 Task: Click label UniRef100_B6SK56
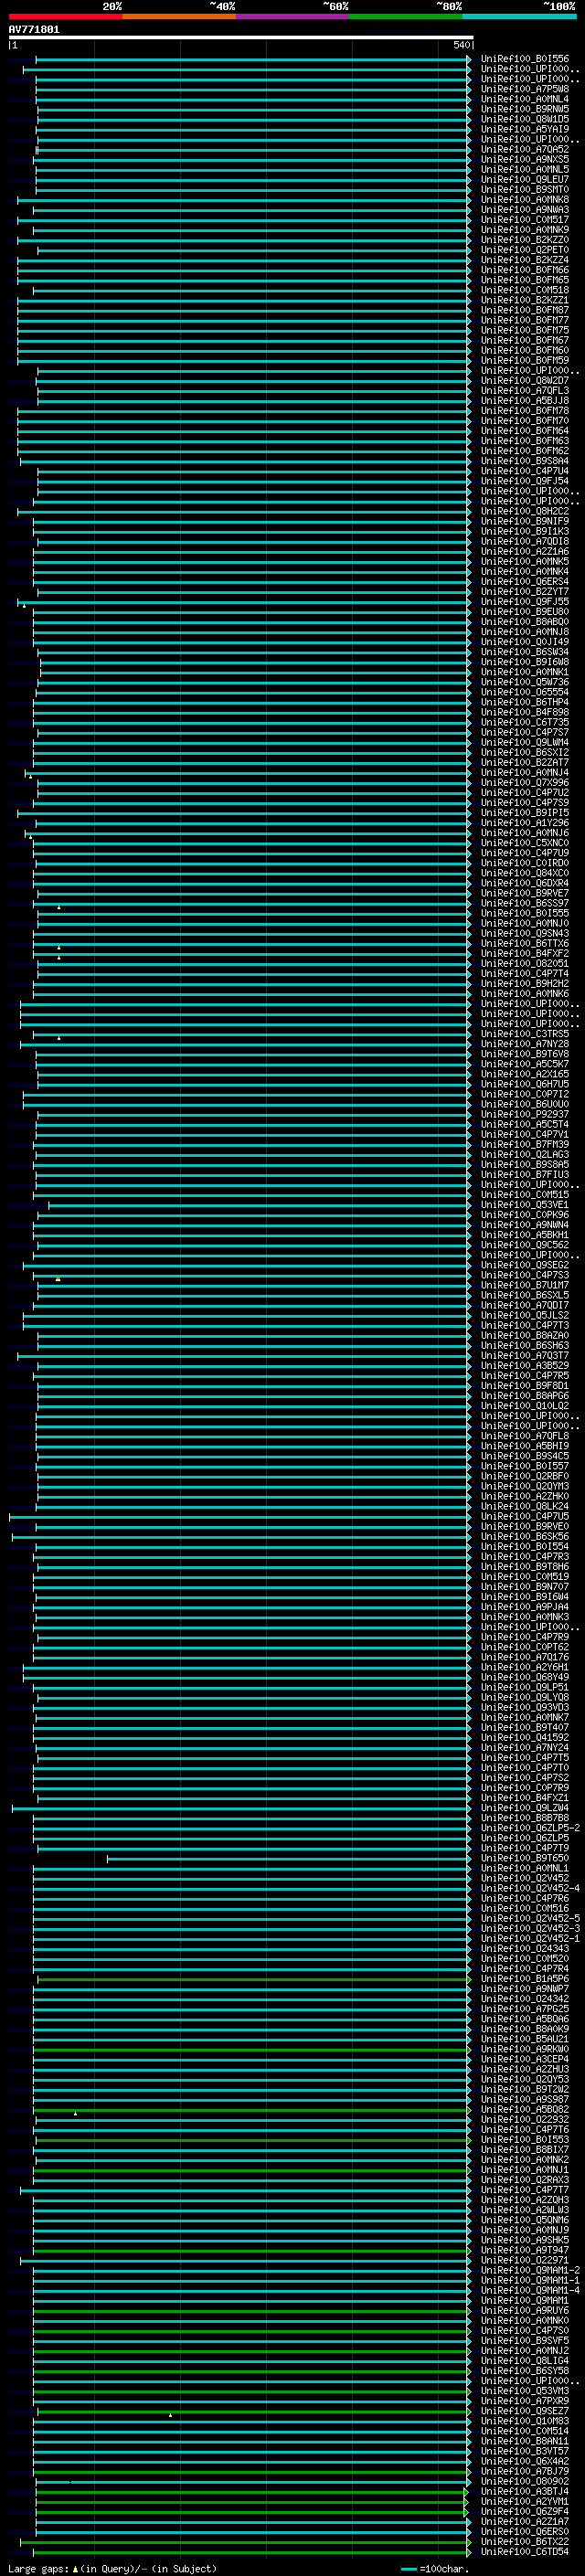tap(524, 1537)
